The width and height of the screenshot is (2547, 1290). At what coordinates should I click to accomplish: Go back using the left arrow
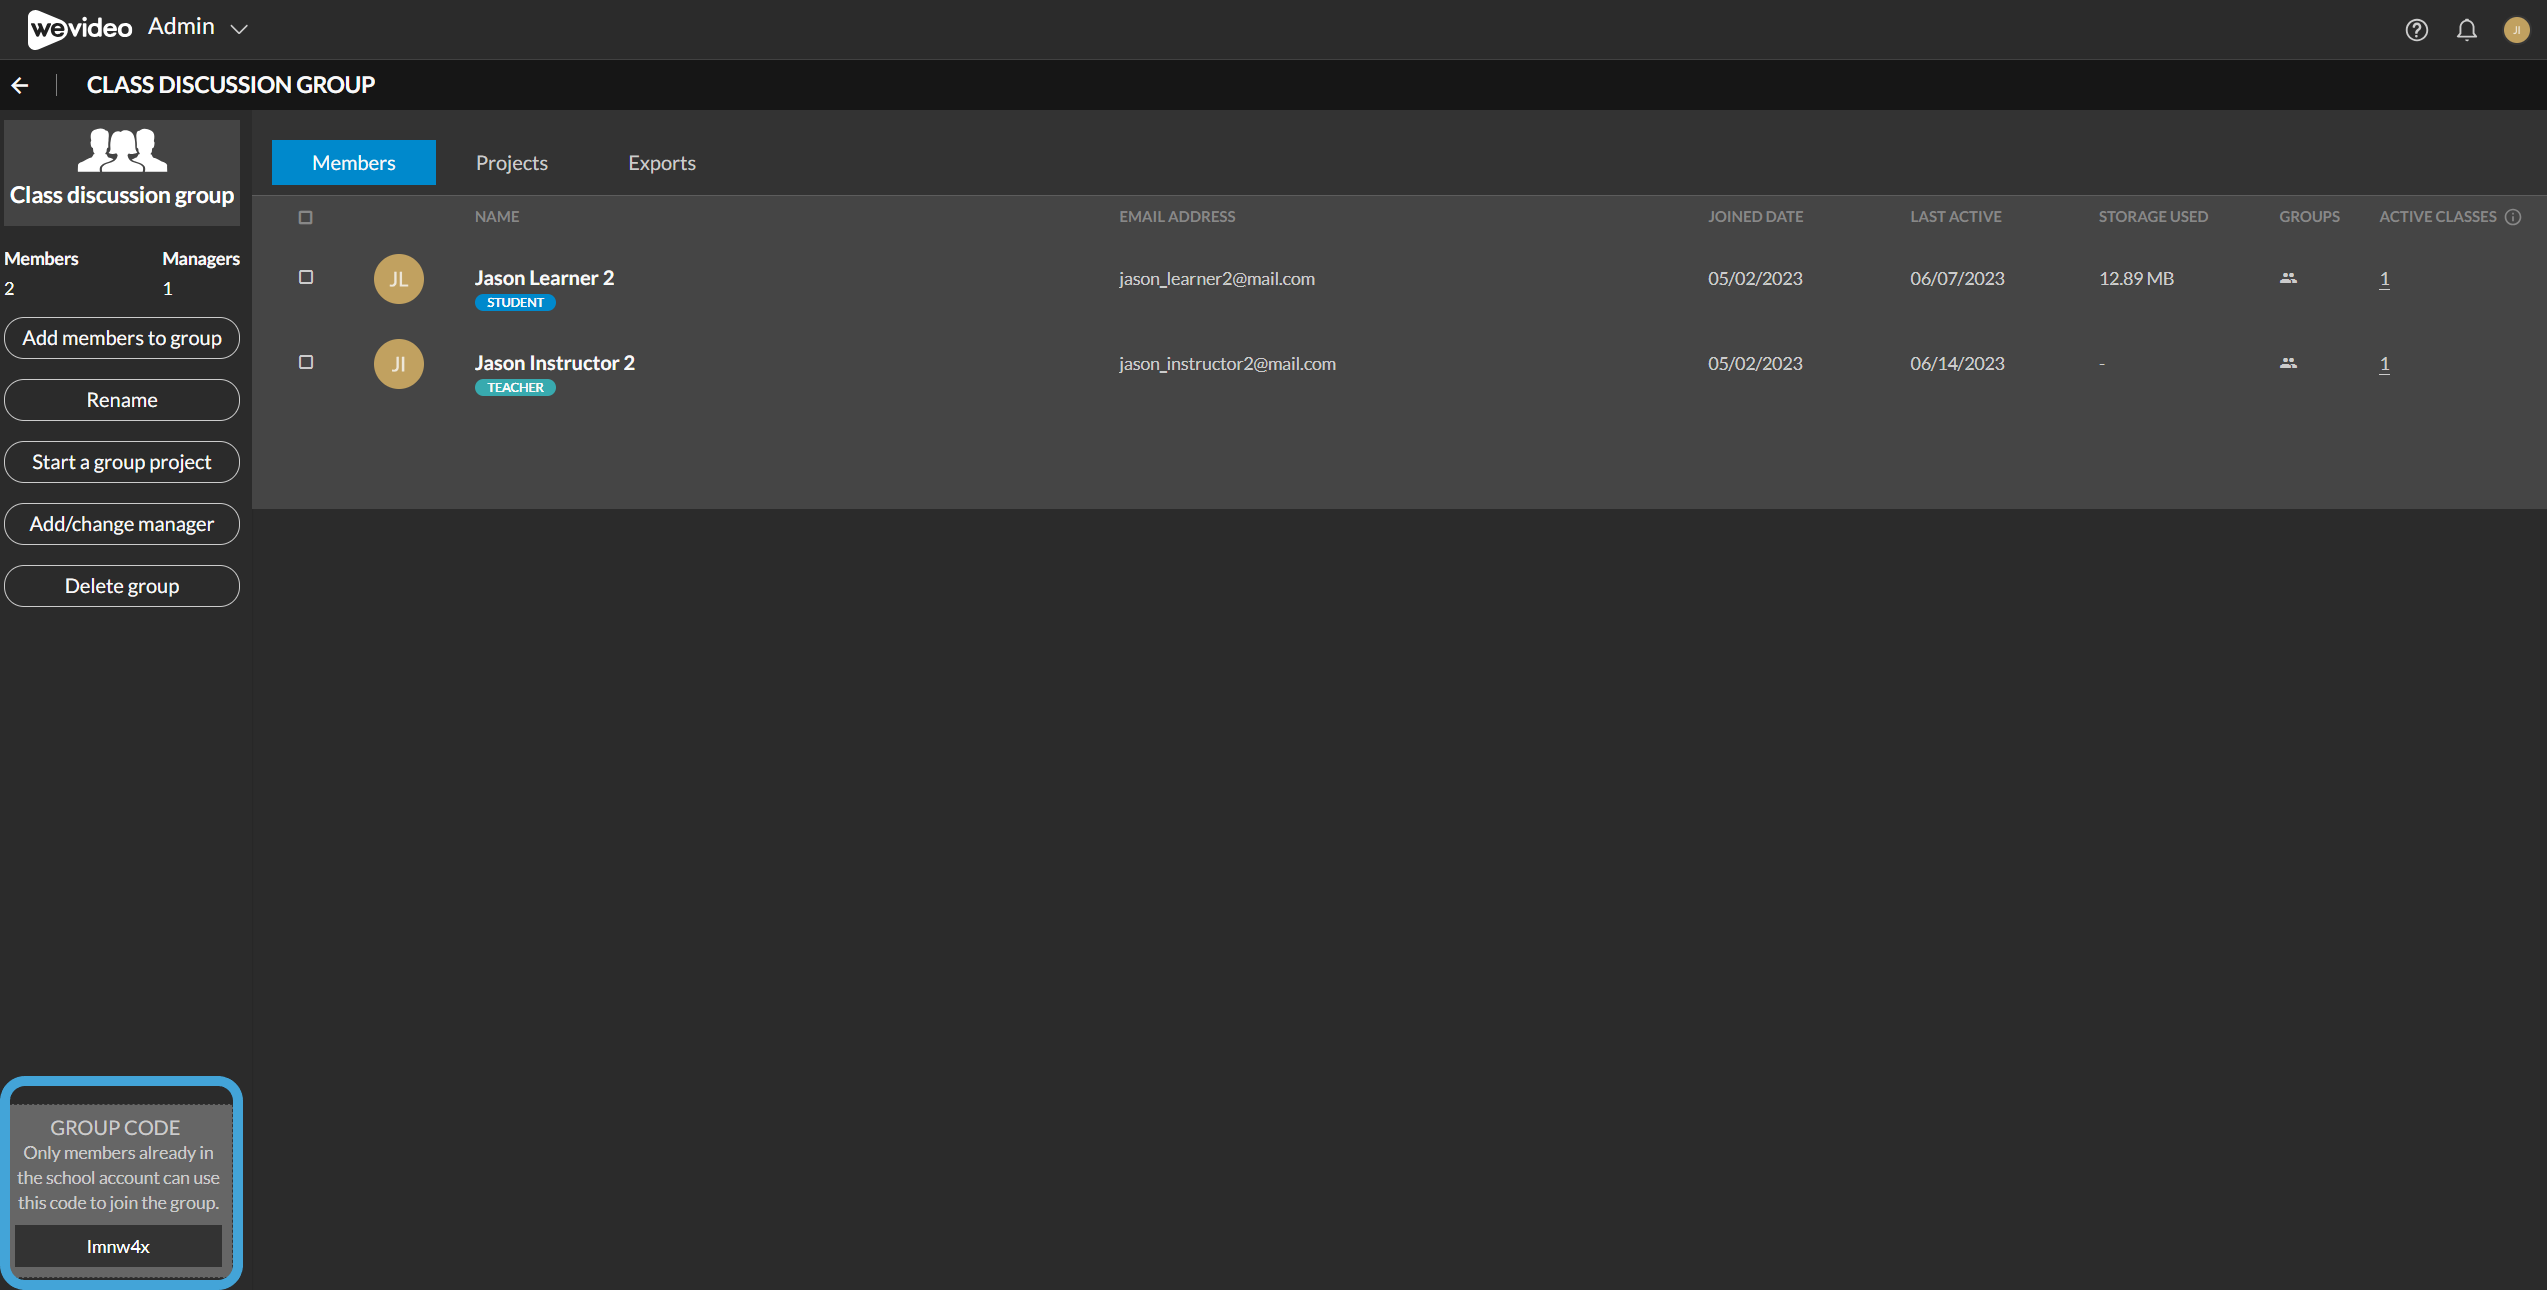click(20, 85)
